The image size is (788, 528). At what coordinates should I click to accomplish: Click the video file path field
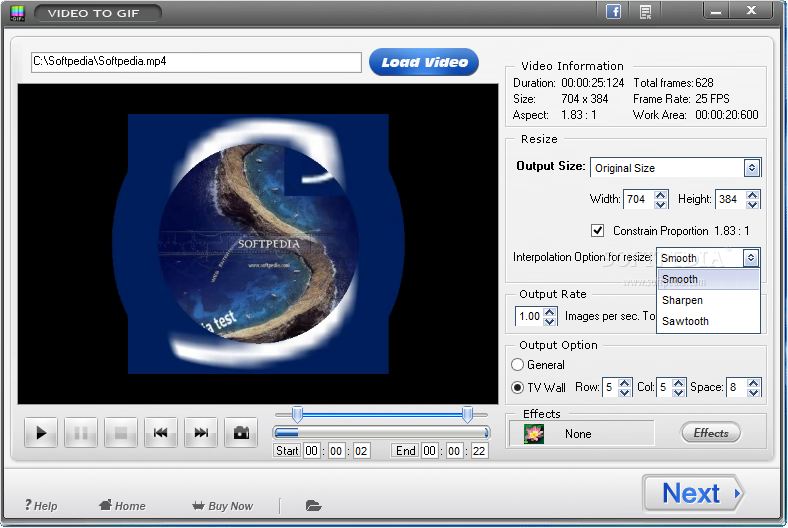point(196,62)
